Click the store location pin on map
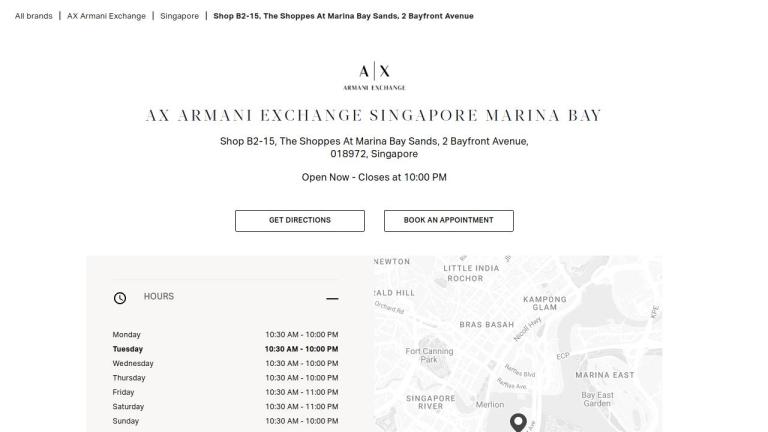 518,422
